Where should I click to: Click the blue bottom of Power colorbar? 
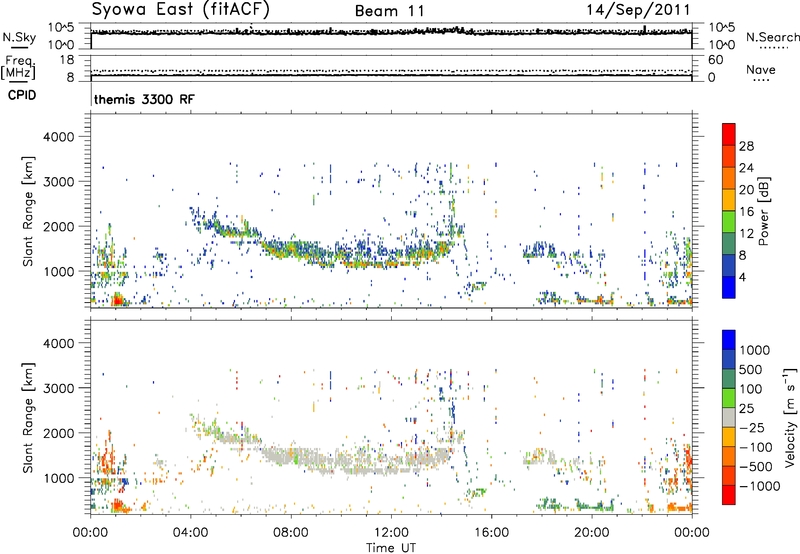[x=729, y=287]
